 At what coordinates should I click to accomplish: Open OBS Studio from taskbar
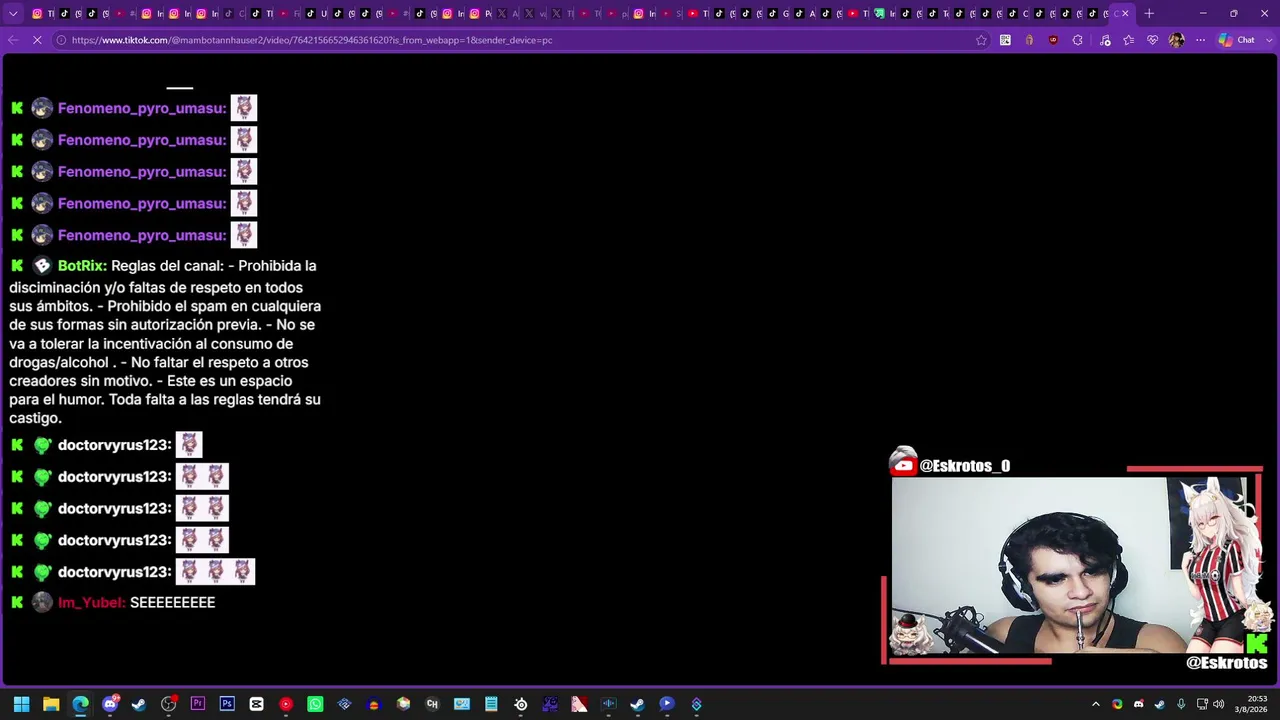[x=168, y=704]
